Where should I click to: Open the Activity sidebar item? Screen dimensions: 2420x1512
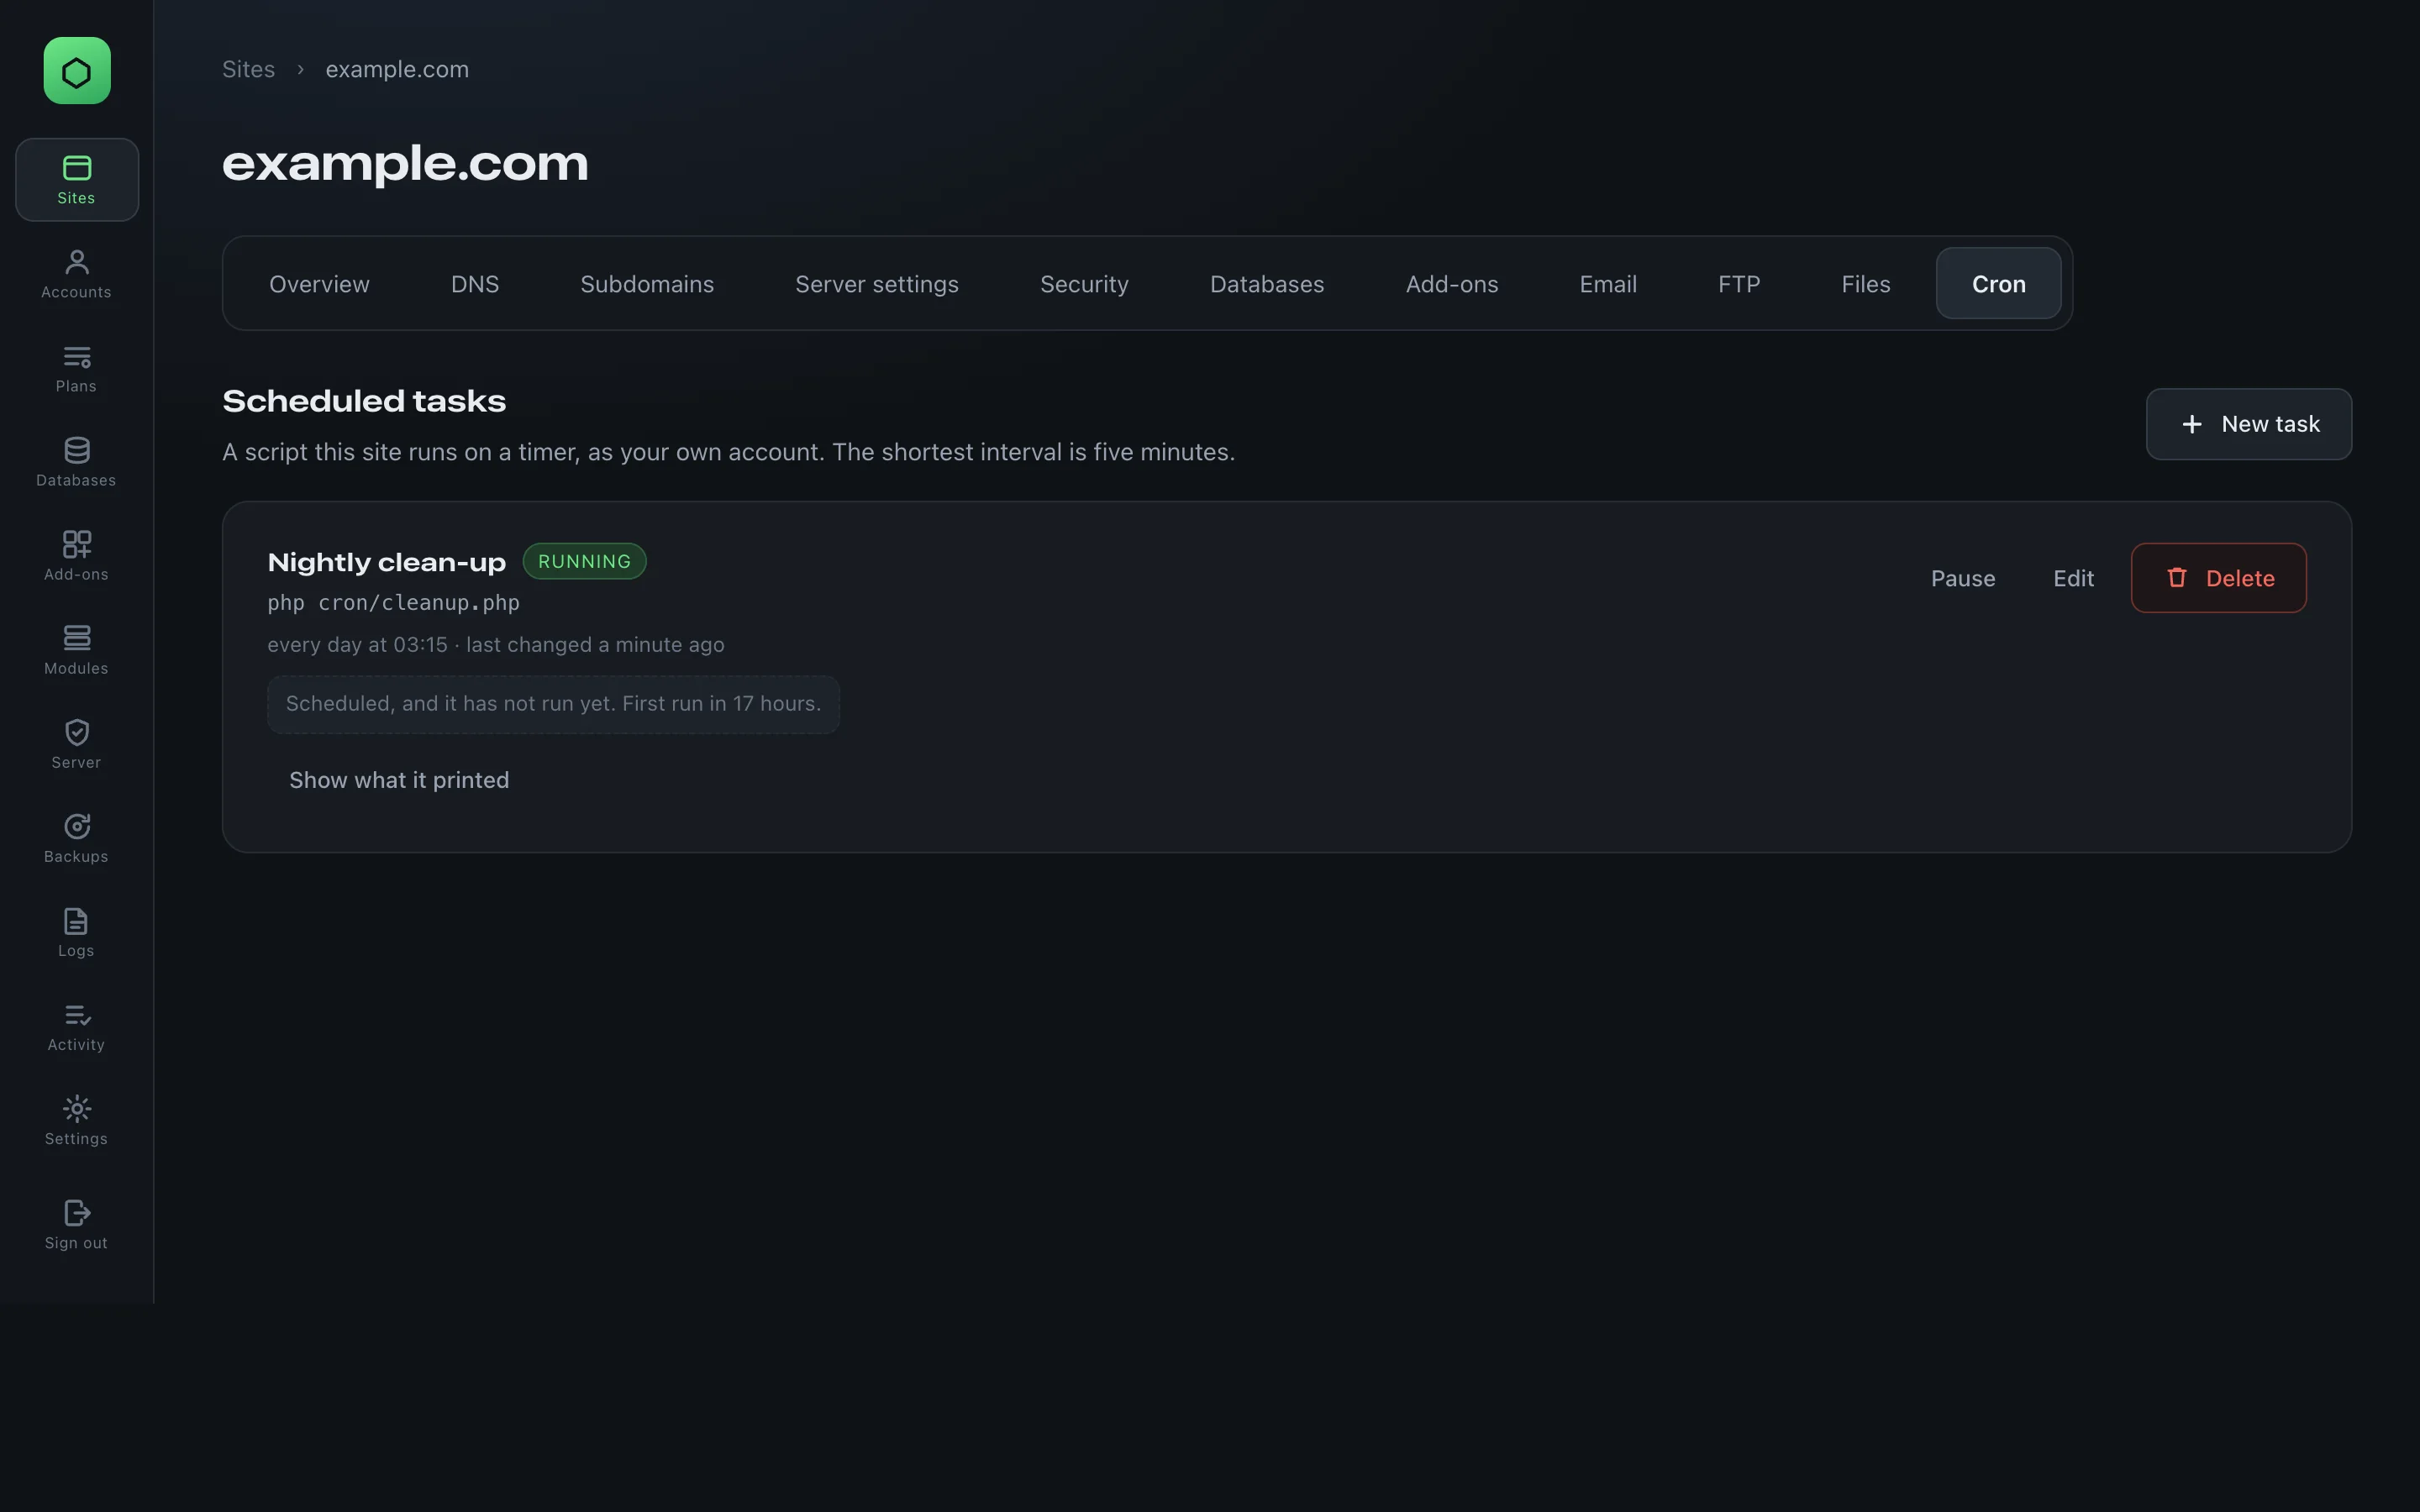point(77,1026)
